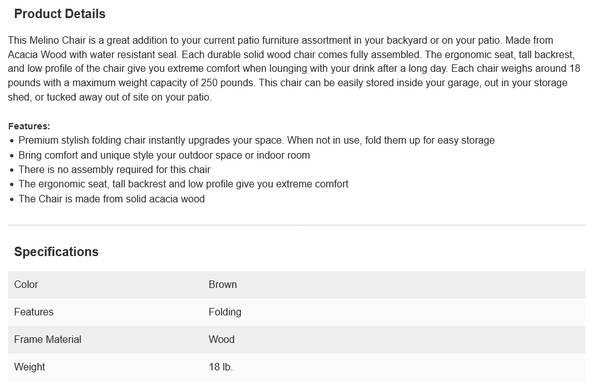Click the Features row label in table
This screenshot has width=600, height=391.
[34, 312]
